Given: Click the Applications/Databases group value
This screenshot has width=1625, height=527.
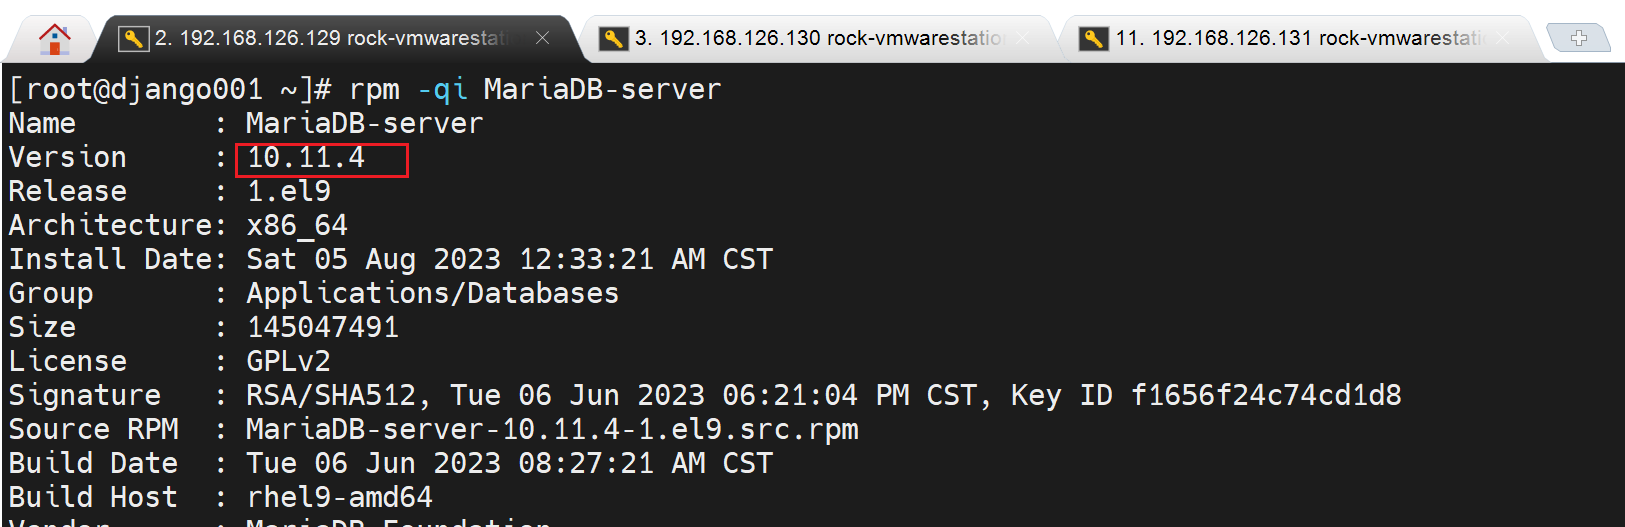Looking at the screenshot, I should (x=432, y=294).
